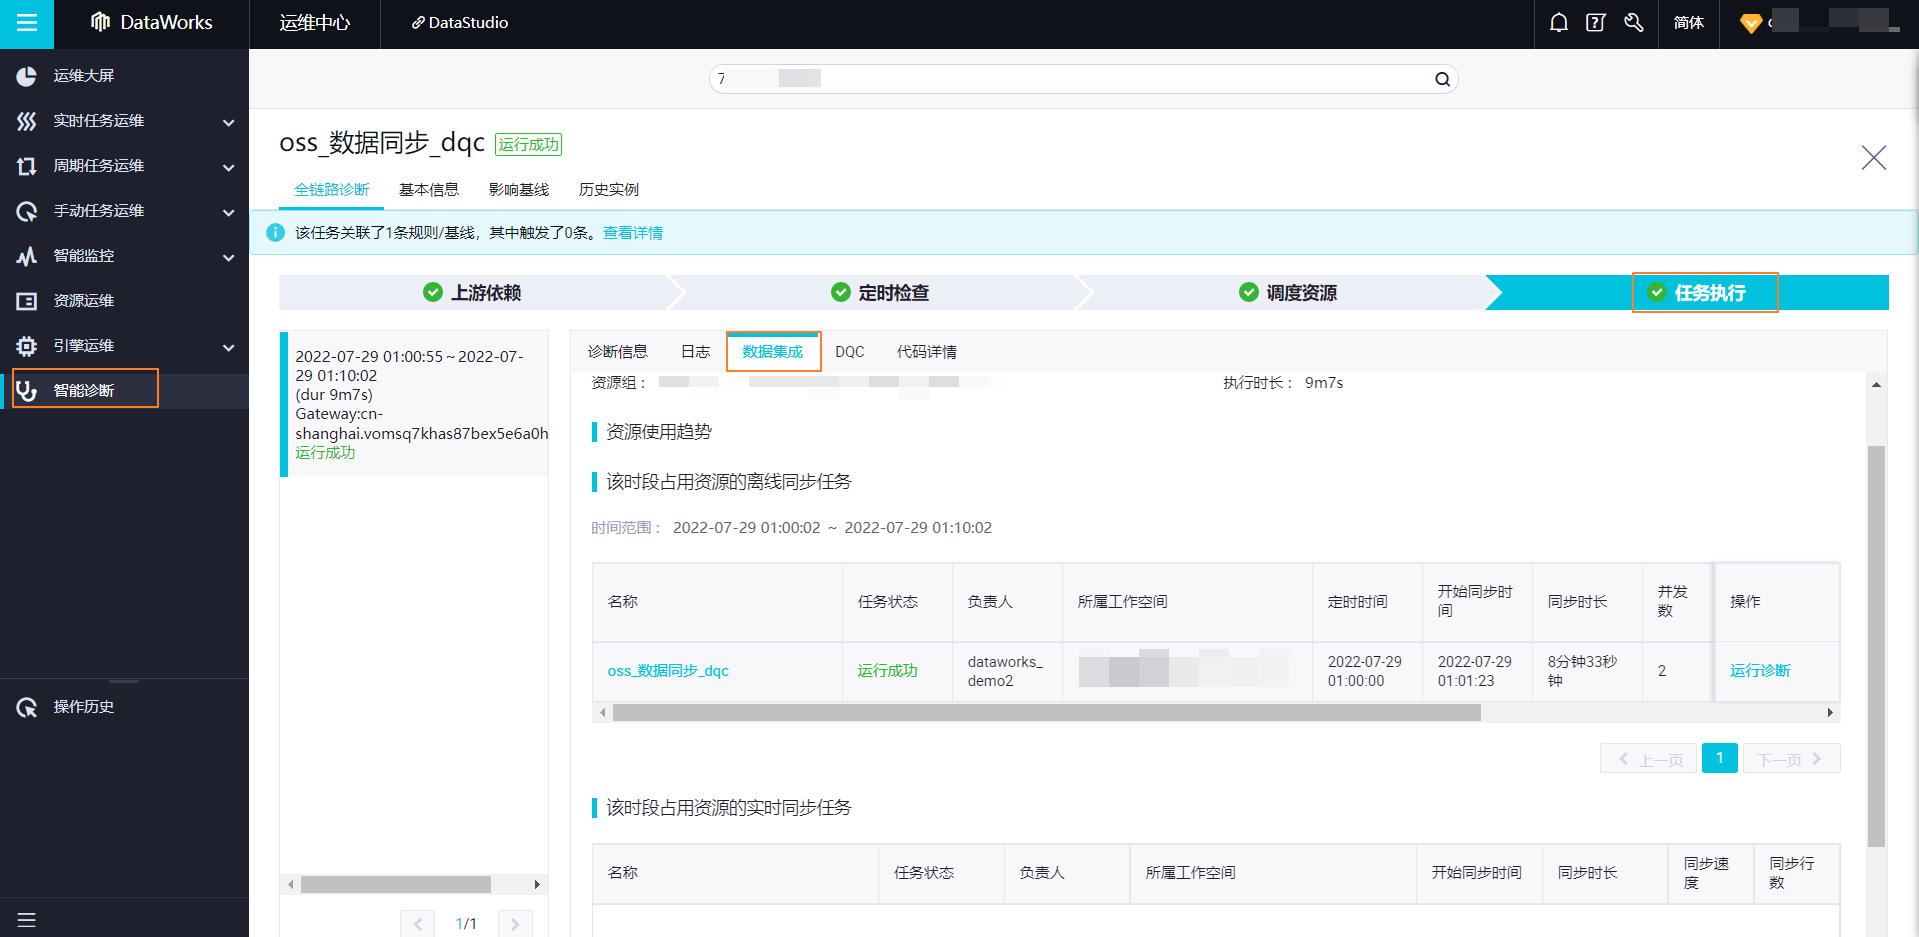
Task: Click the 运行成功 status tag beside title
Action: point(528,145)
